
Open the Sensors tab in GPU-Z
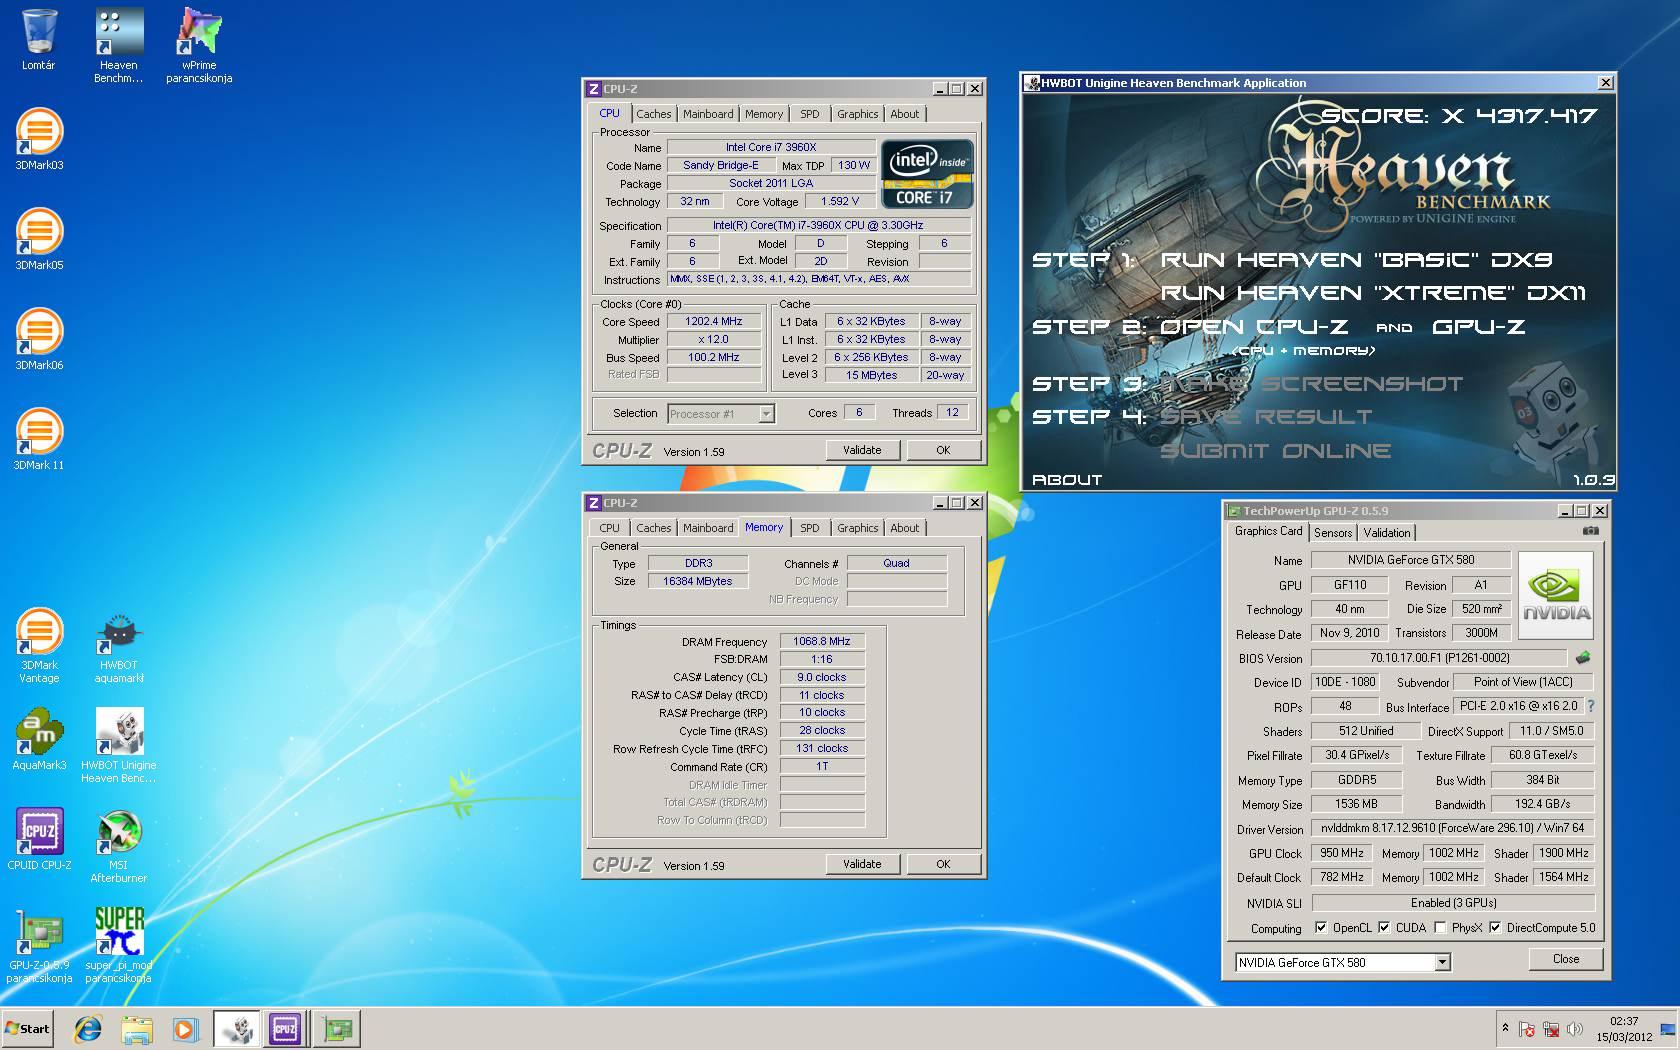1333,533
